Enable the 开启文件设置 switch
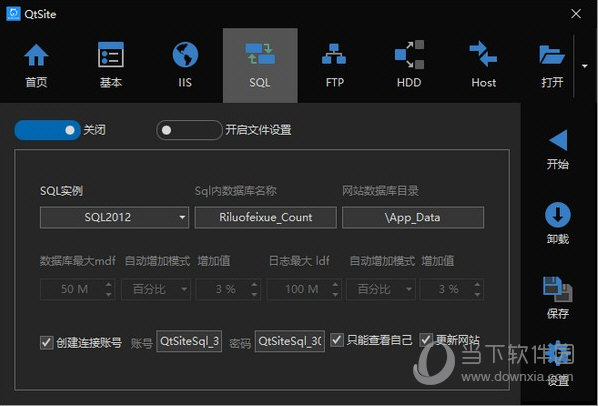598x406 pixels. [x=189, y=130]
